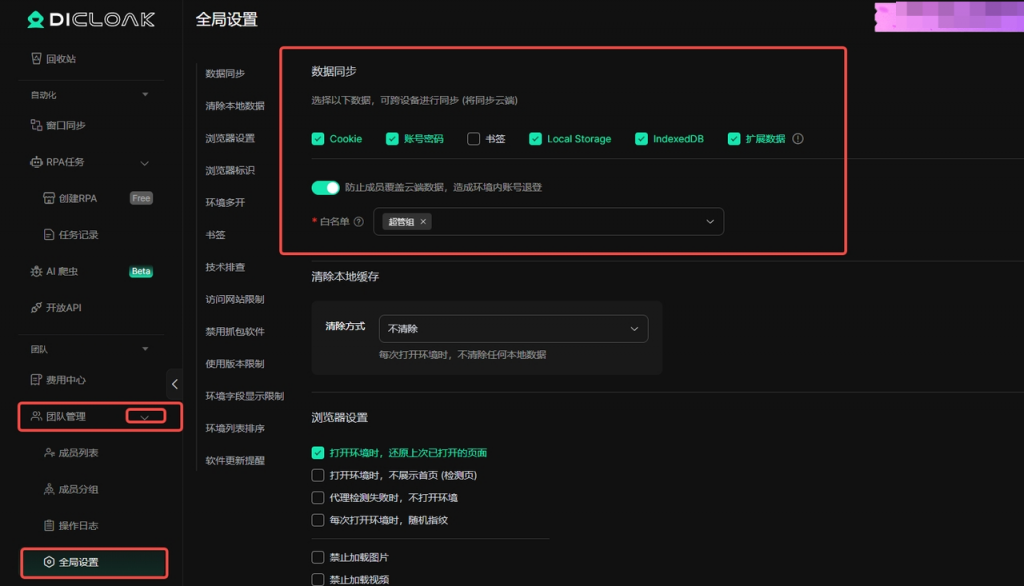Select 技术排查 in the settings navigation
The image size is (1024, 586).
[x=225, y=267]
